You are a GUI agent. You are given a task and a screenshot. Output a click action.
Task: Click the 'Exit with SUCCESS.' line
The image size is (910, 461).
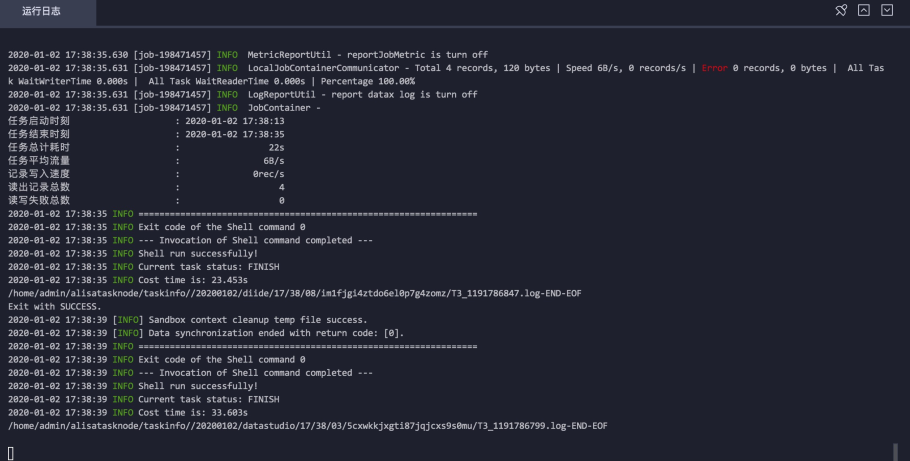55,307
